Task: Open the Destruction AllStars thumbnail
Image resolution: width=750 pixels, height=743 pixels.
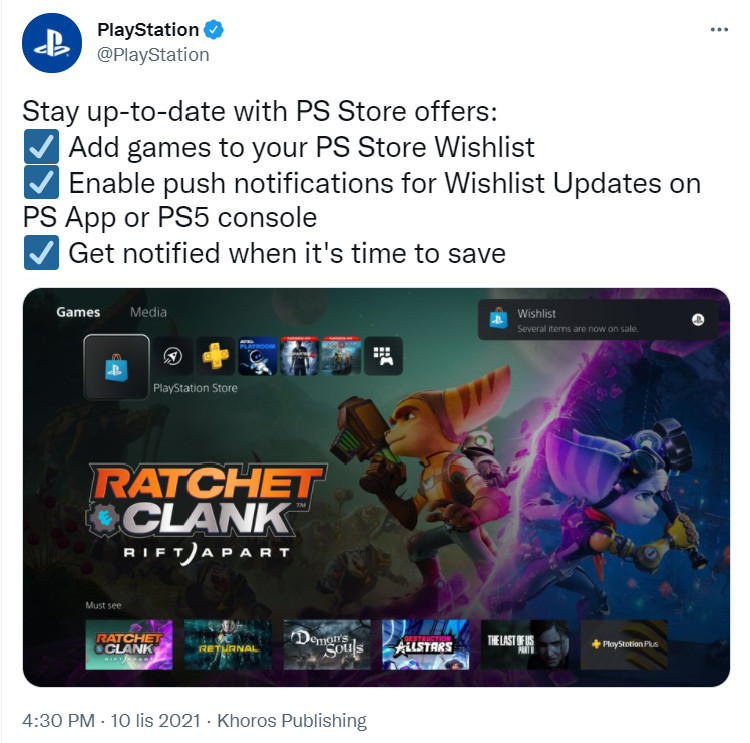Action: coord(426,644)
